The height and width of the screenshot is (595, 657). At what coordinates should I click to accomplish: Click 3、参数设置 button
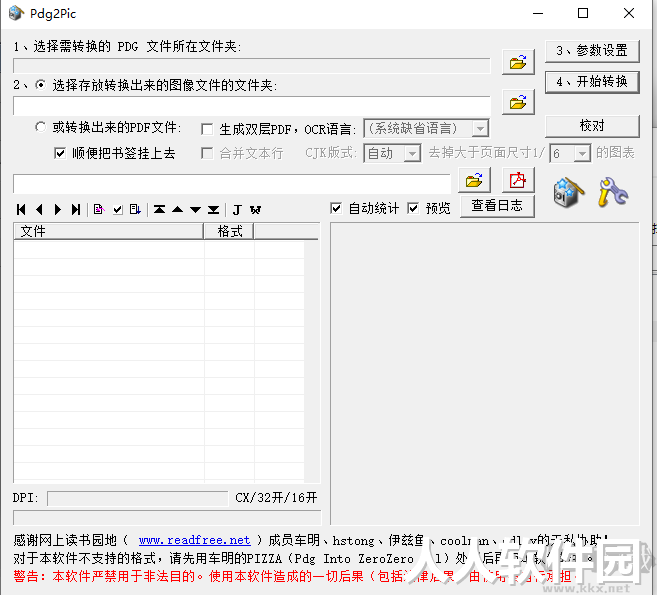pyautogui.click(x=592, y=51)
